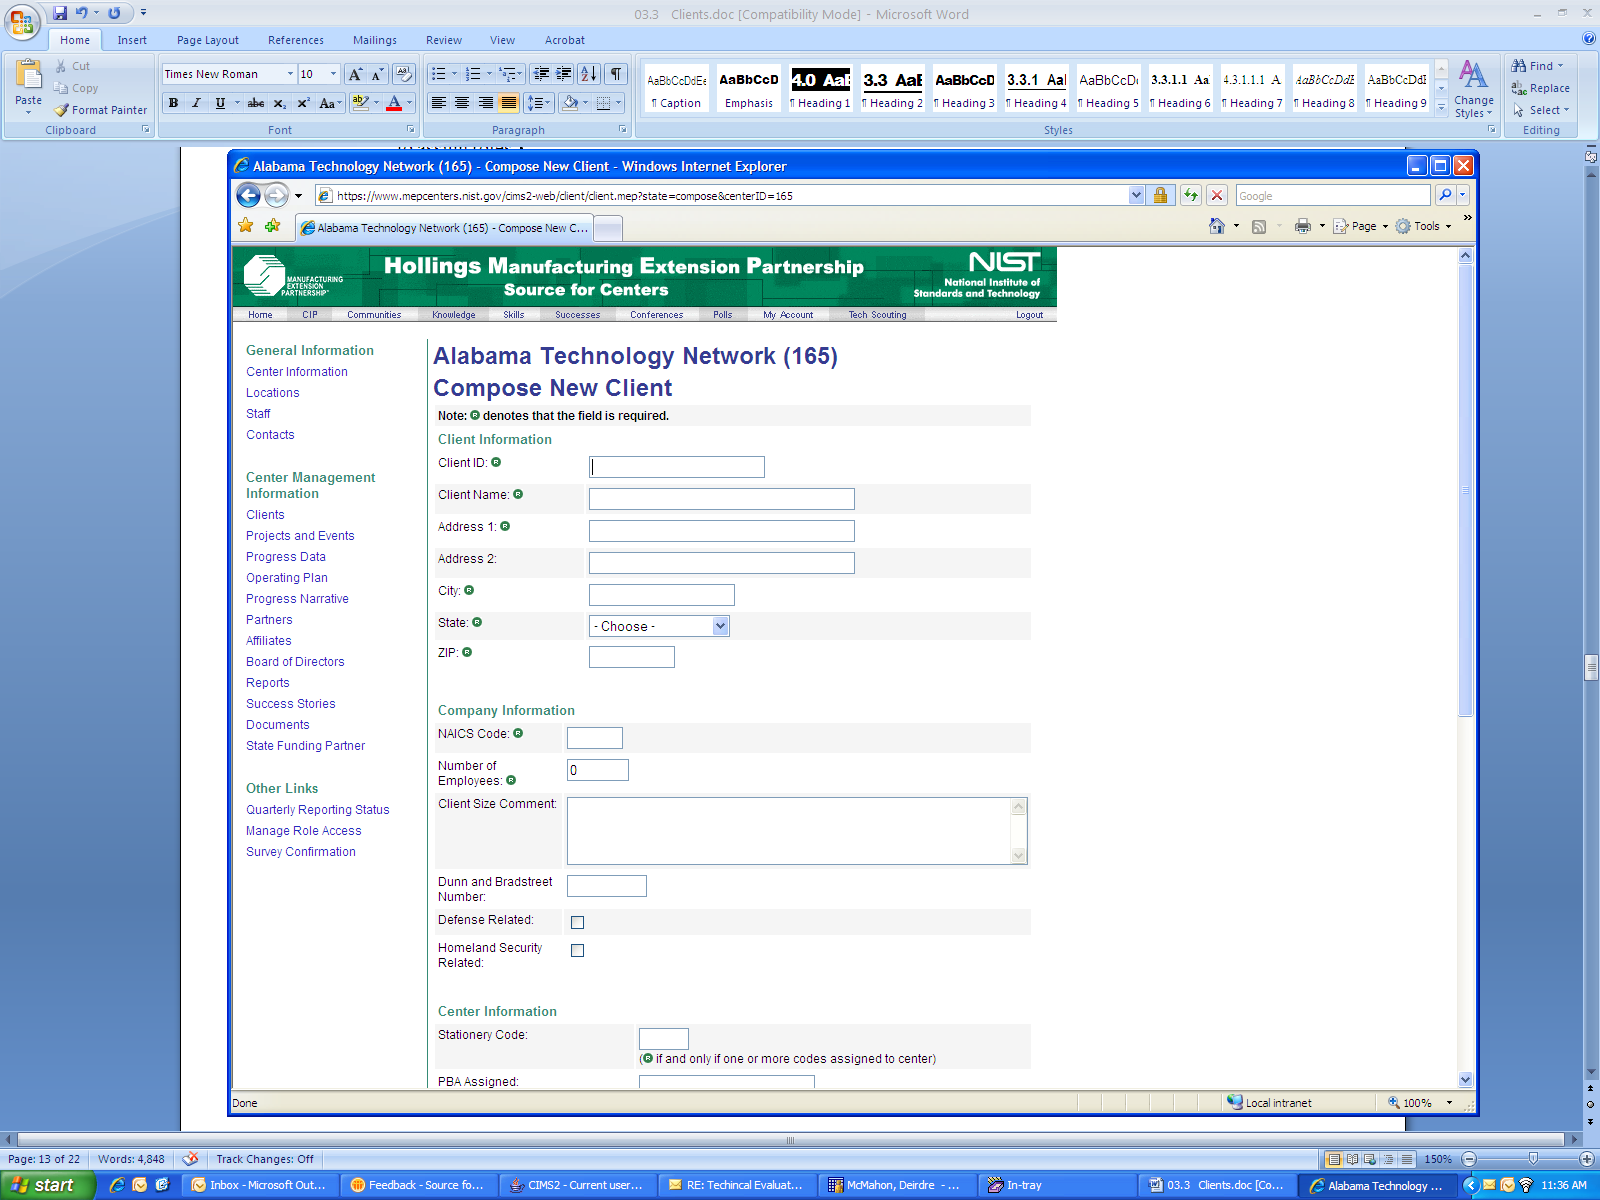
Task: Click the search magnifier beside Google box
Action: click(x=1445, y=195)
